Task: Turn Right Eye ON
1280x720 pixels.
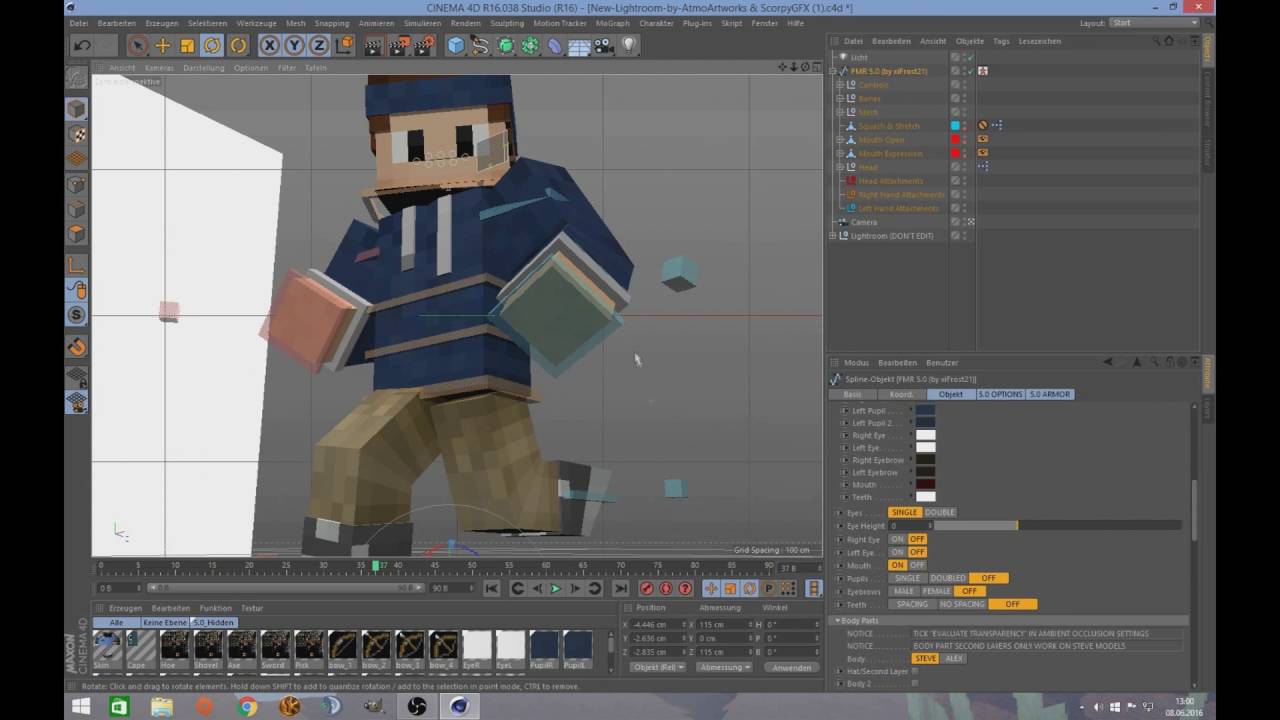Action: point(897,539)
